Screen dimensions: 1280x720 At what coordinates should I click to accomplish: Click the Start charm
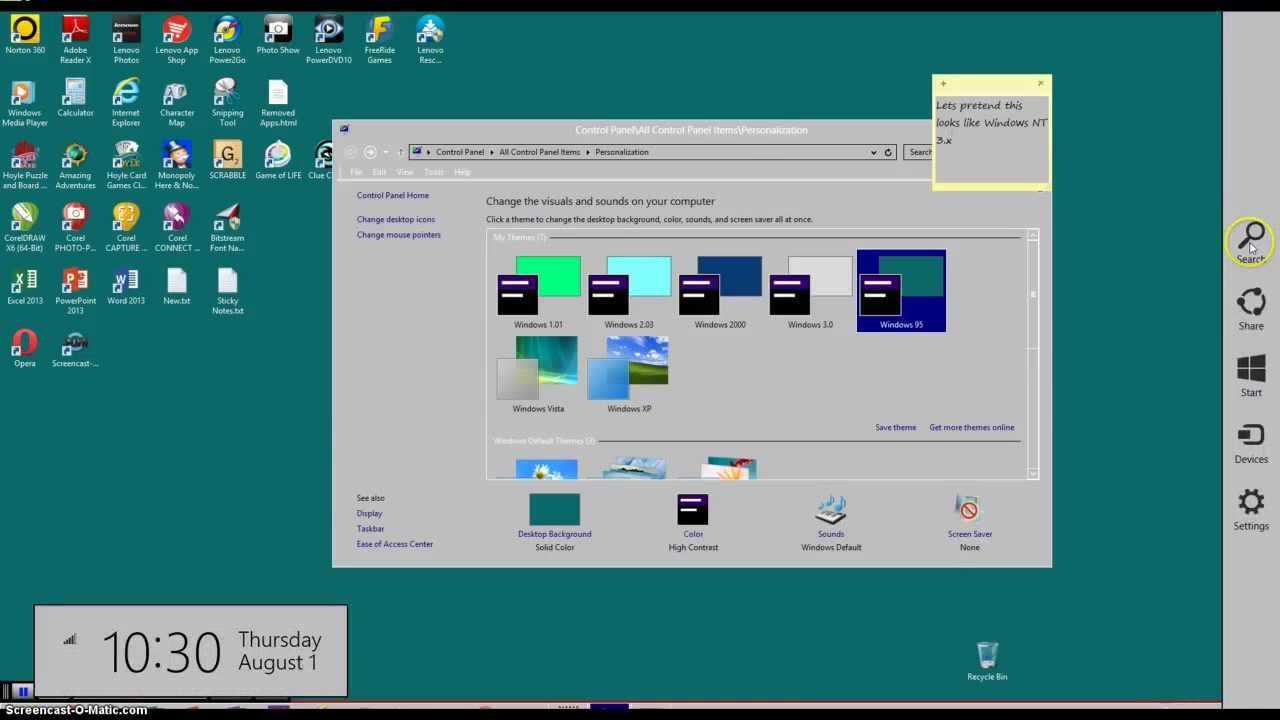tap(1251, 376)
